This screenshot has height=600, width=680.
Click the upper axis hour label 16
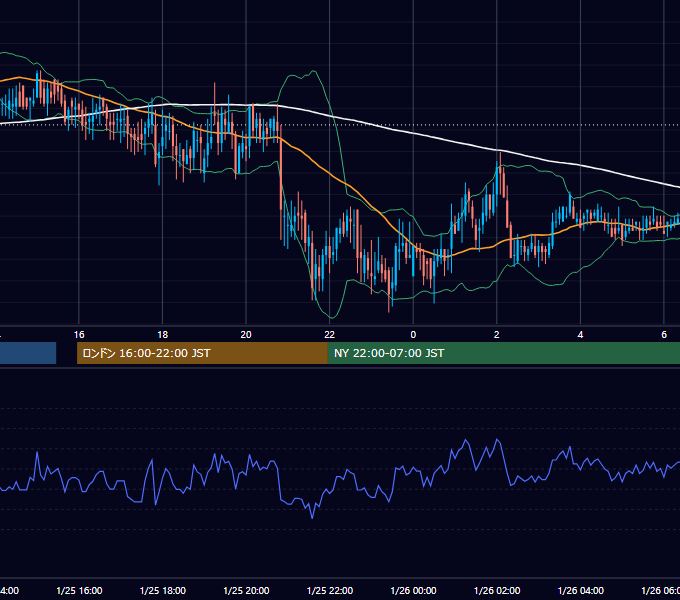[79, 334]
